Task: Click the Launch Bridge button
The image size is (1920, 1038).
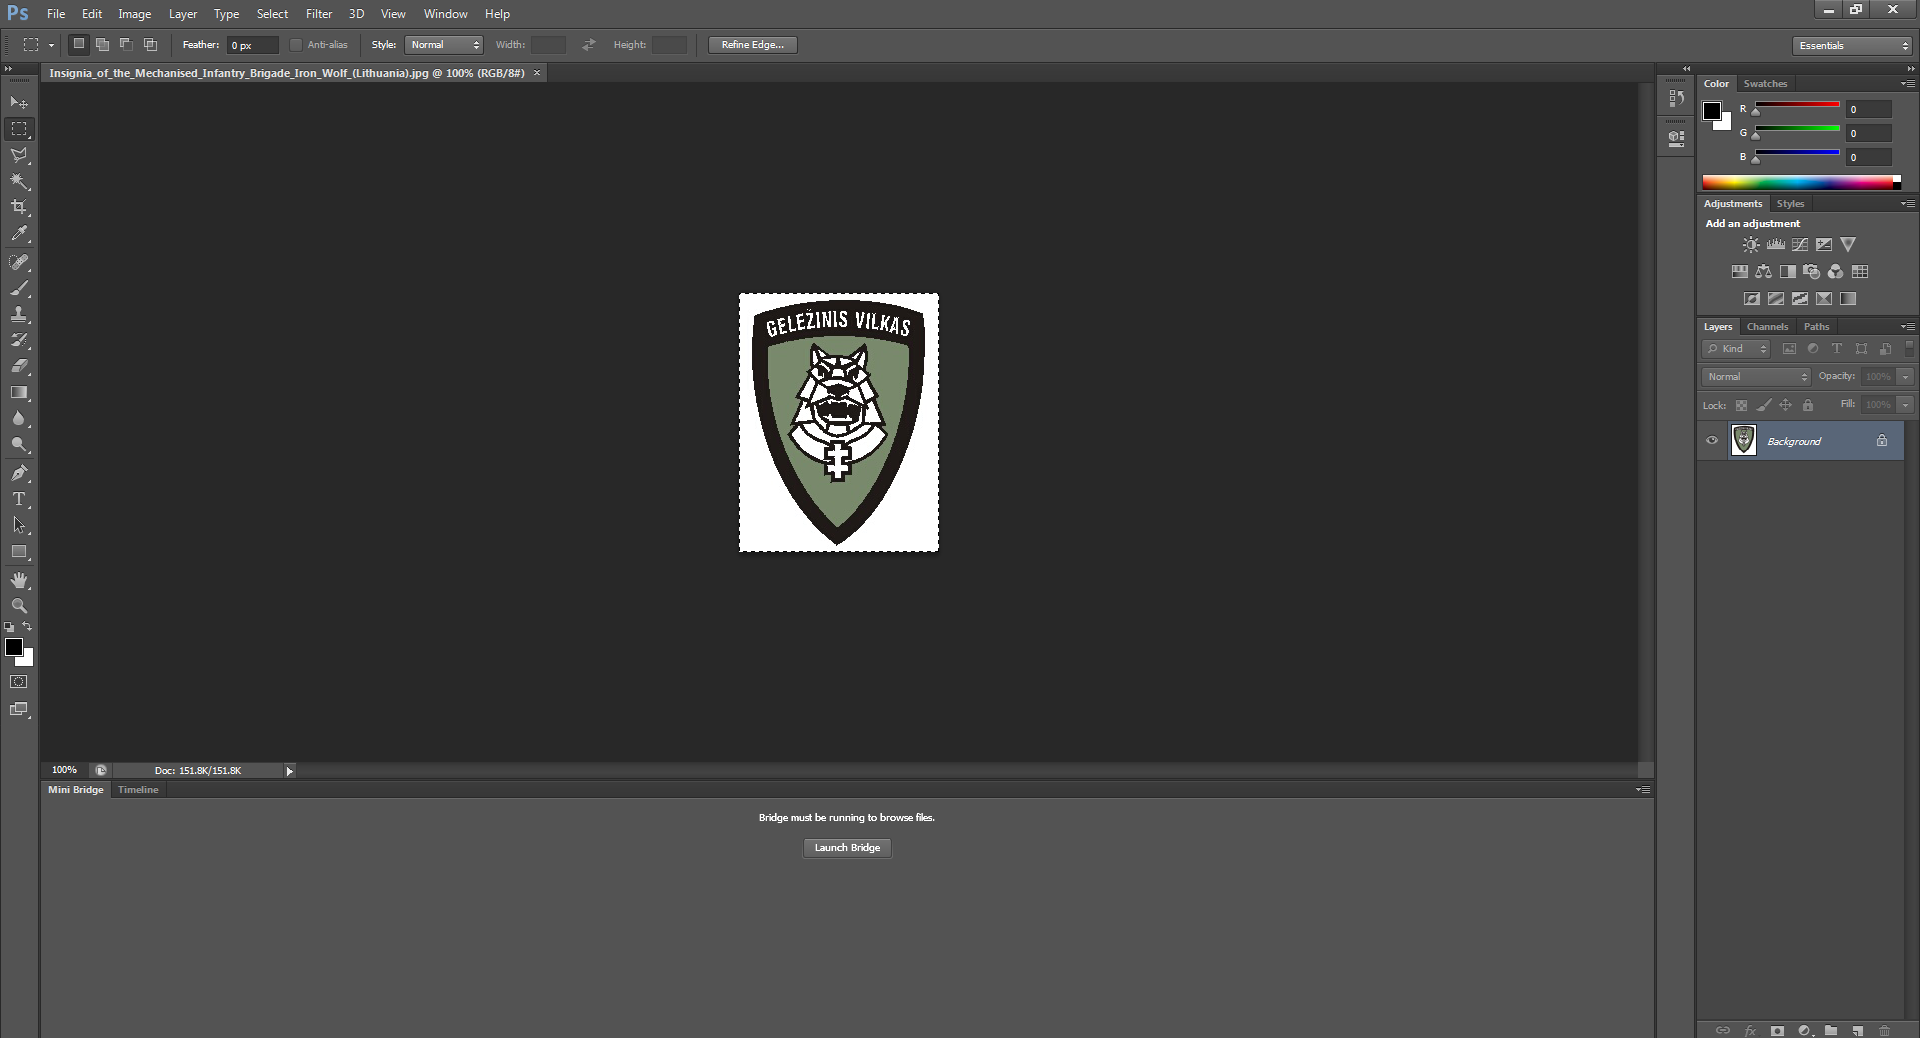Action: pos(847,848)
